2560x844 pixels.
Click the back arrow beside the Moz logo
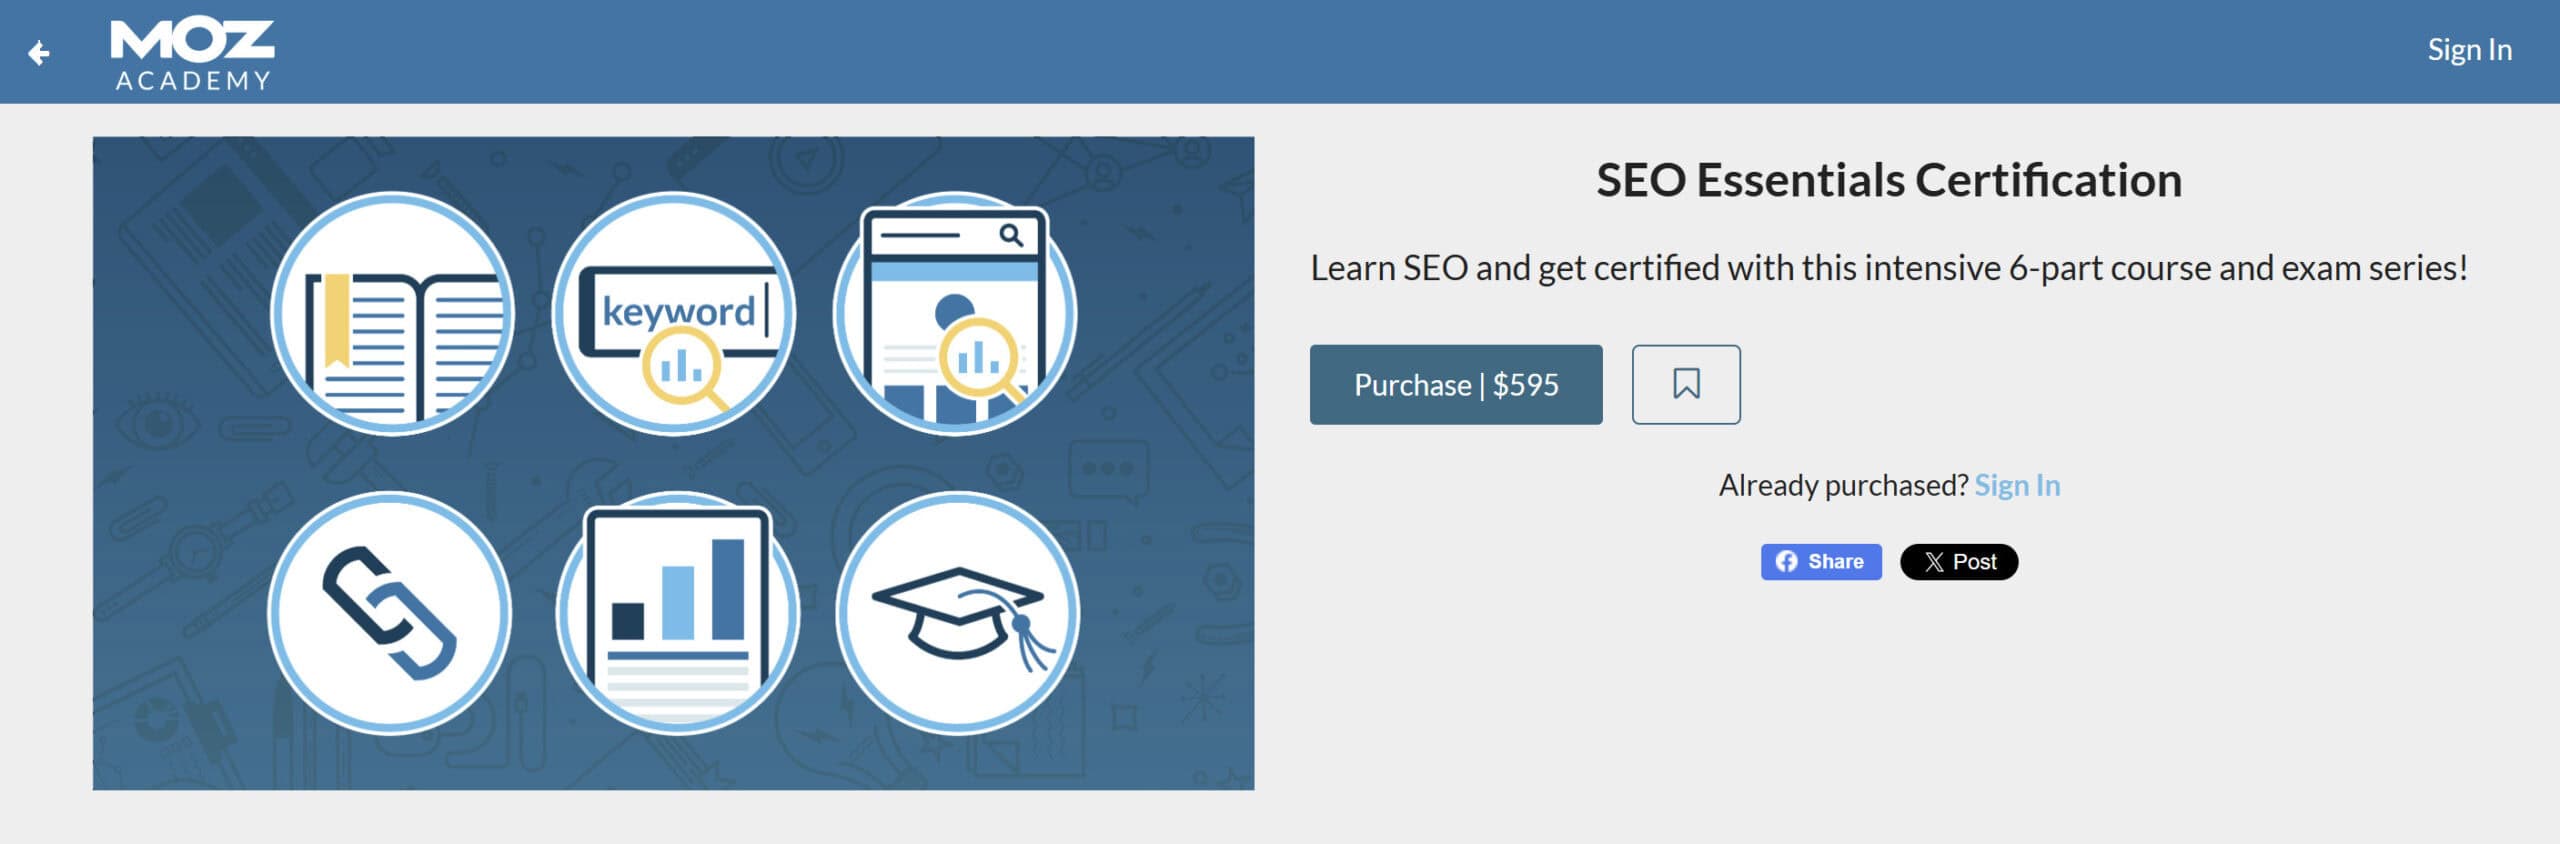click(38, 52)
